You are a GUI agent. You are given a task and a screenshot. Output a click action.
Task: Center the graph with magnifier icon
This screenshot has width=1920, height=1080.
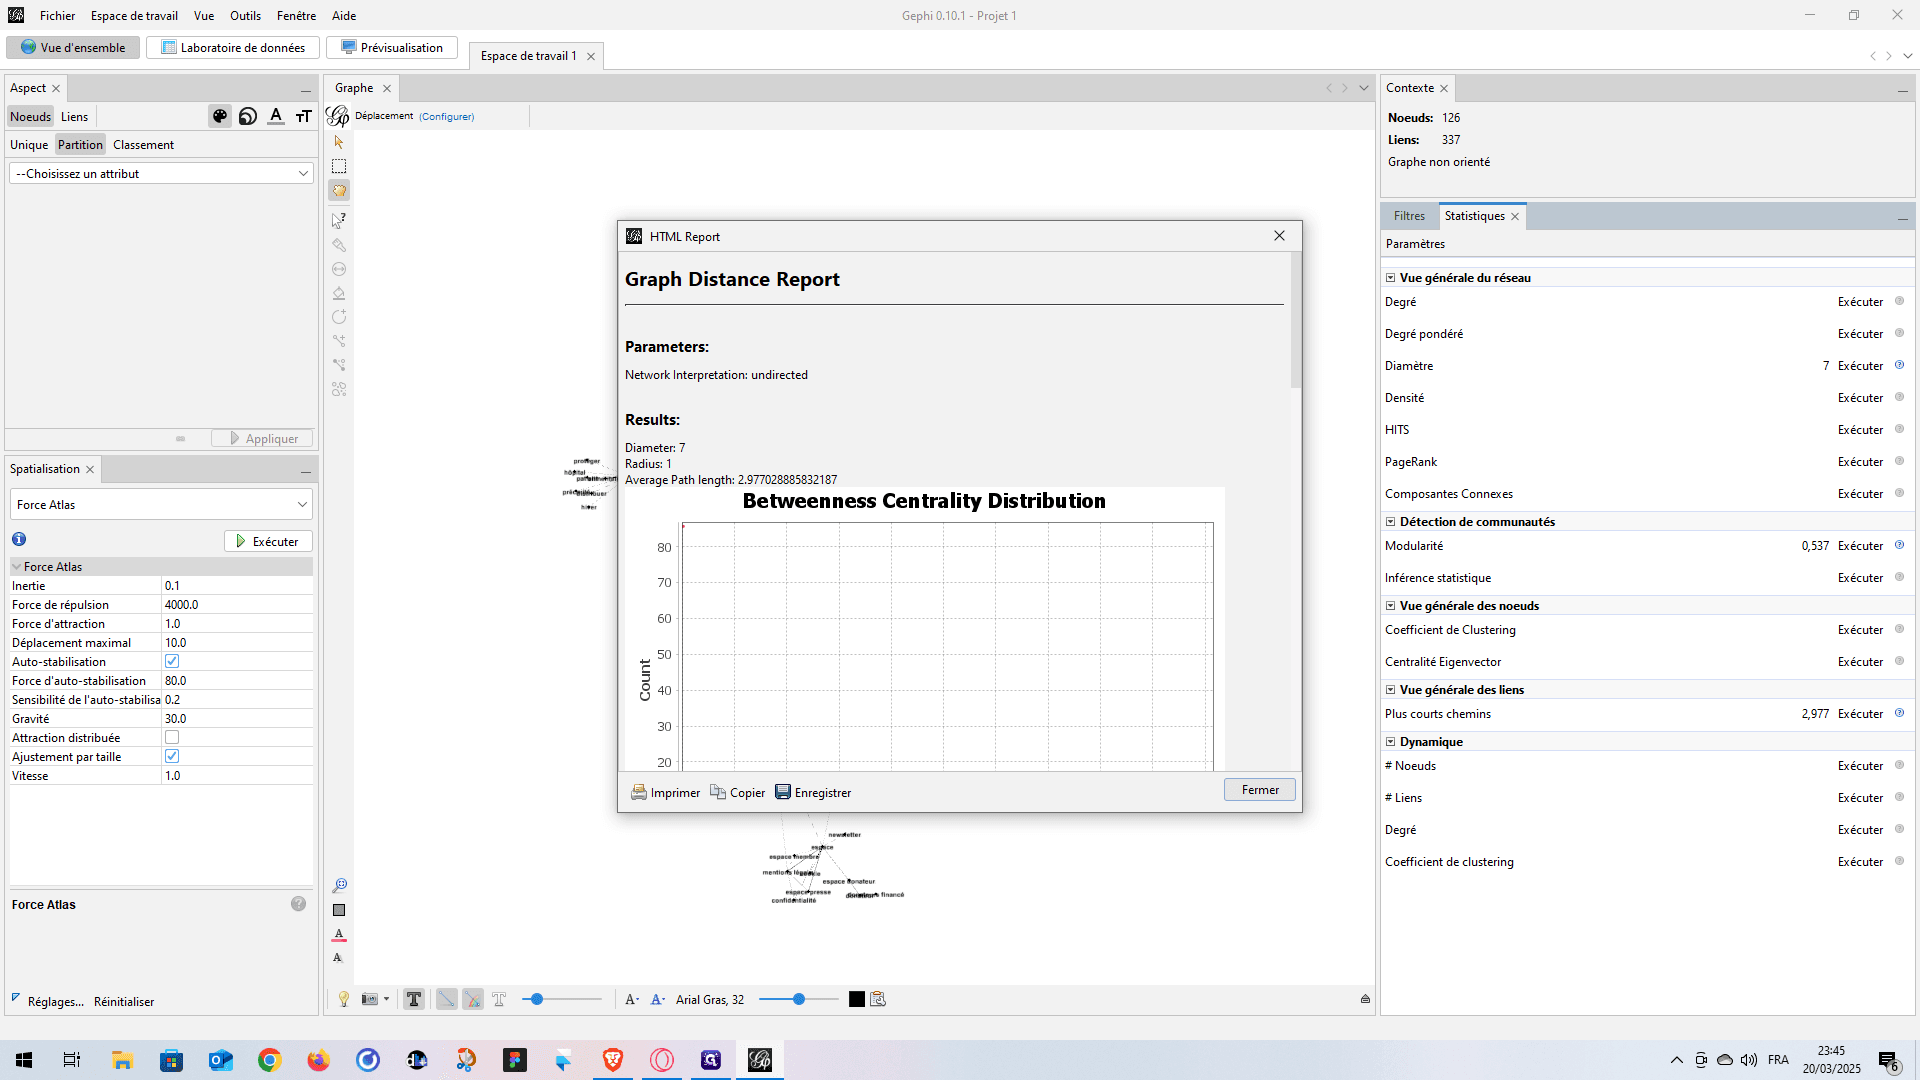pyautogui.click(x=339, y=886)
